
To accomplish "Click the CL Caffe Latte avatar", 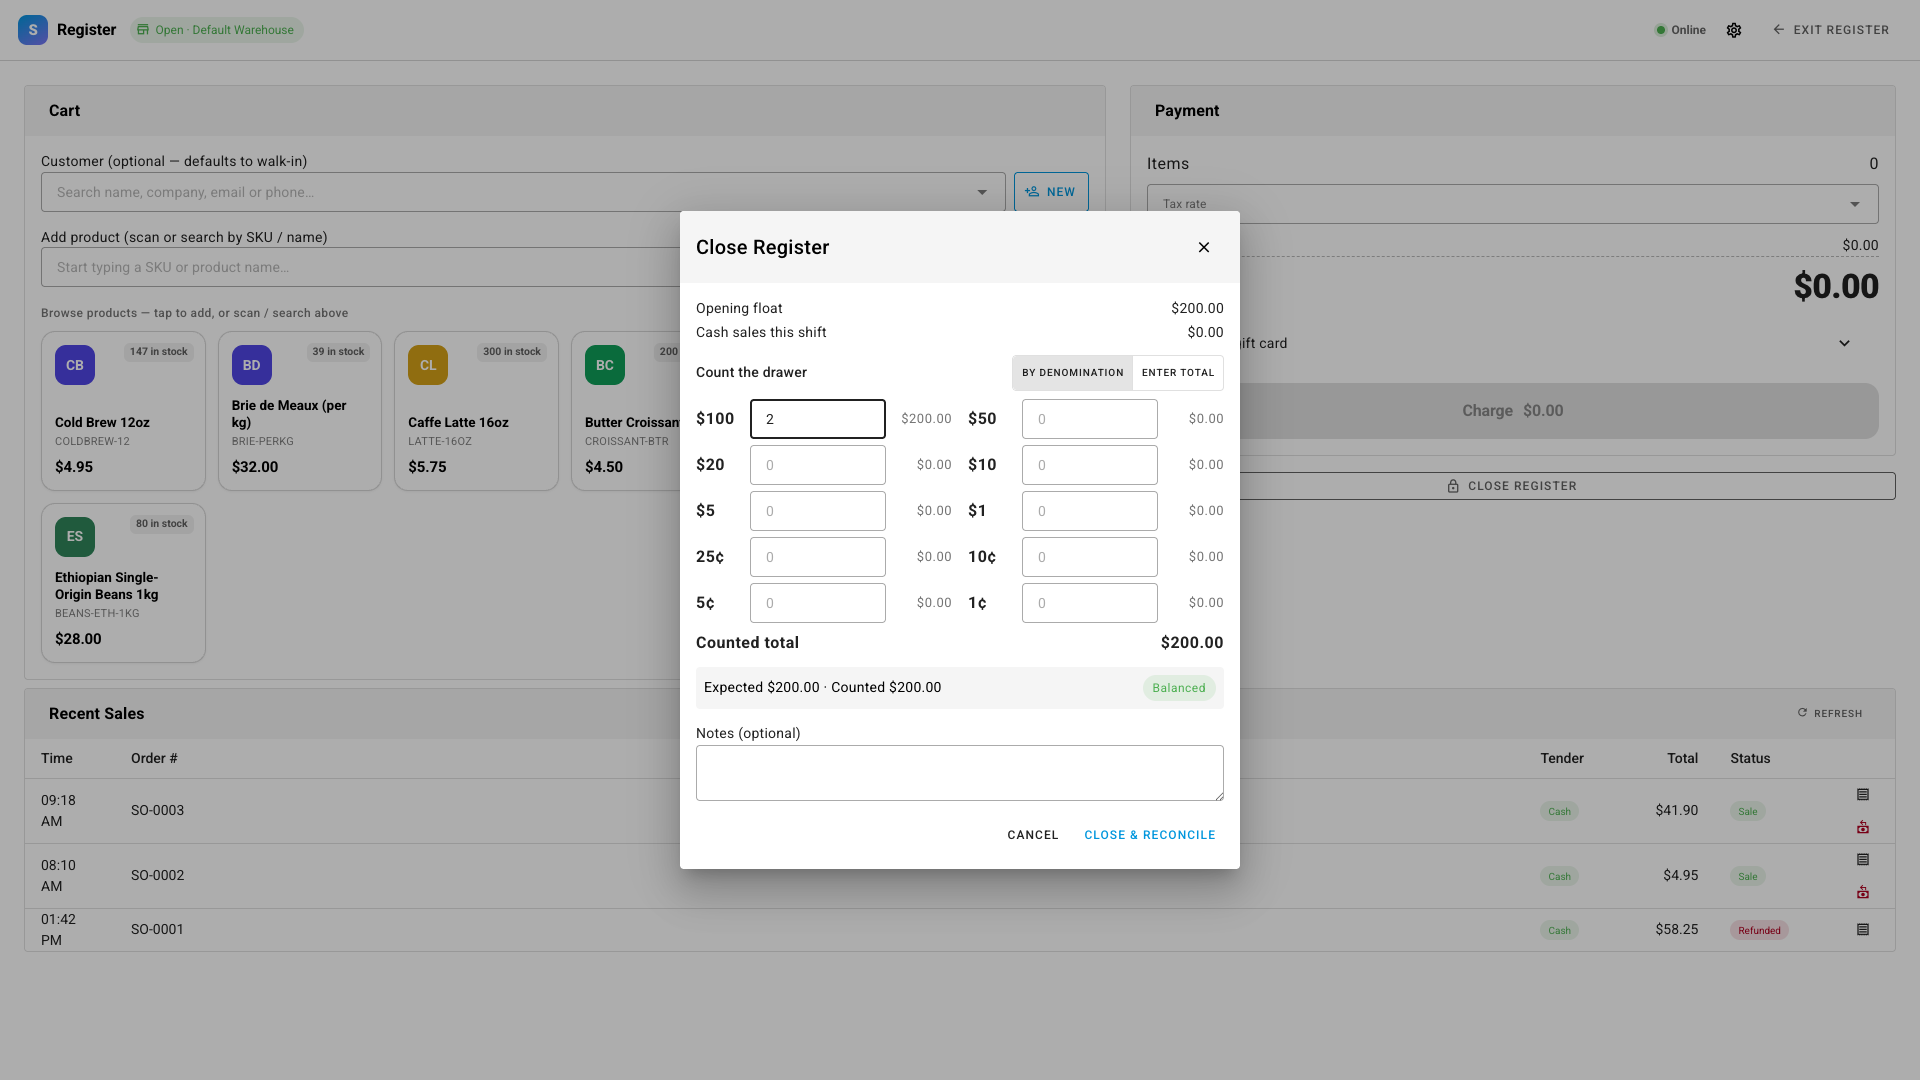I will pyautogui.click(x=428, y=365).
